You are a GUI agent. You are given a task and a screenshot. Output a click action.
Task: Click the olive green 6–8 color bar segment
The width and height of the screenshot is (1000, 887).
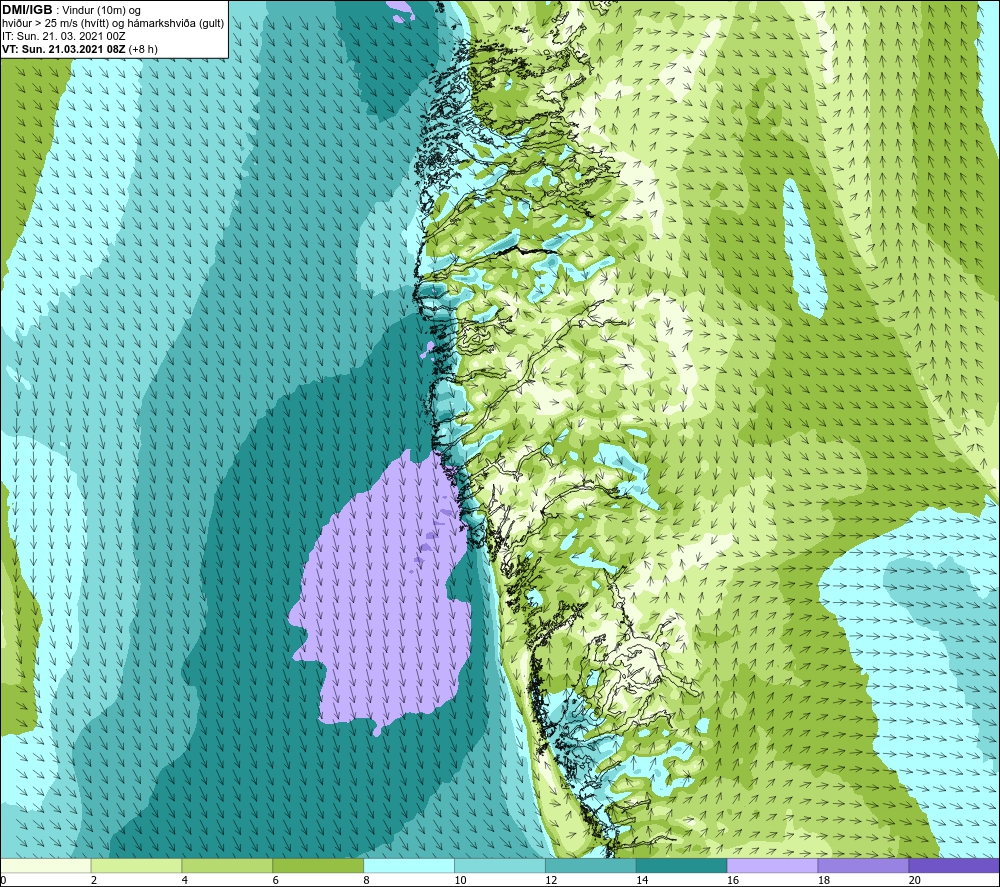coord(318,865)
